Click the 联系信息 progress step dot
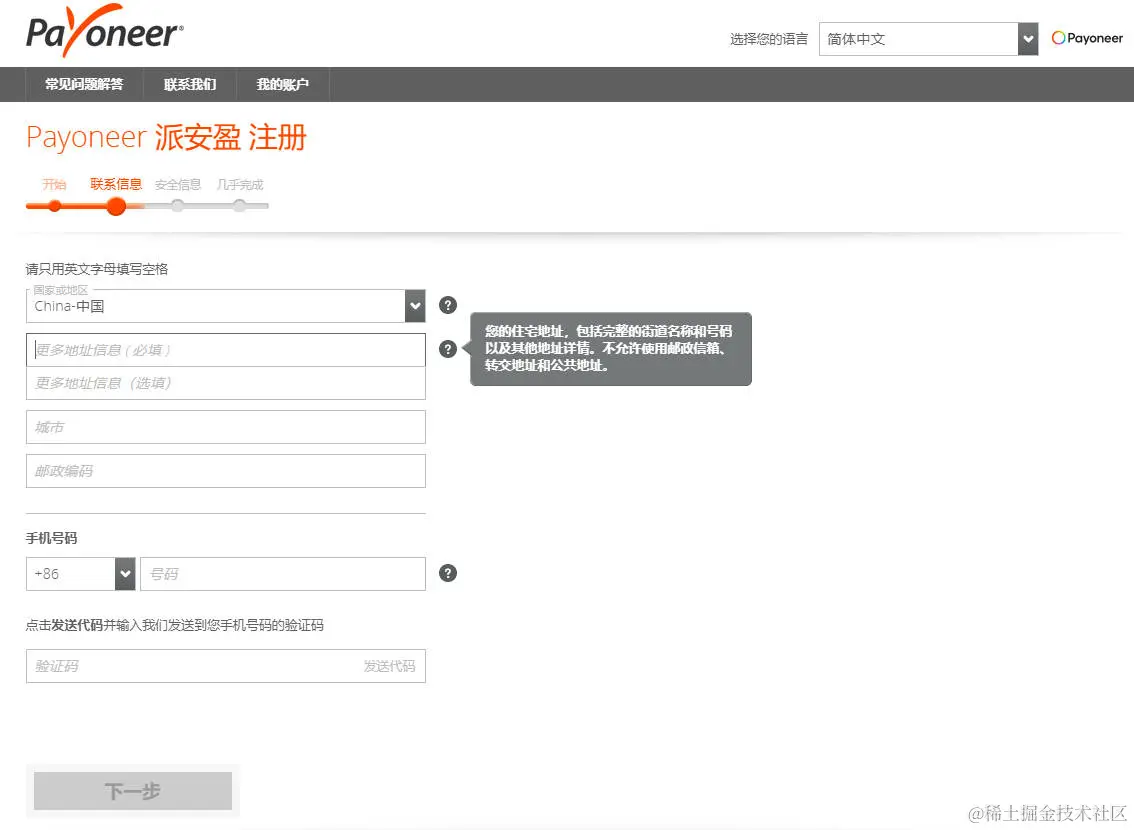1134x830 pixels. (116, 206)
